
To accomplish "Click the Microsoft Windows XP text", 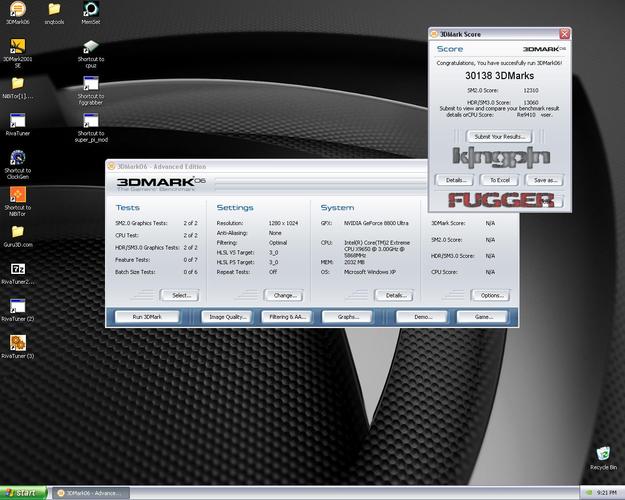I will (369, 272).
